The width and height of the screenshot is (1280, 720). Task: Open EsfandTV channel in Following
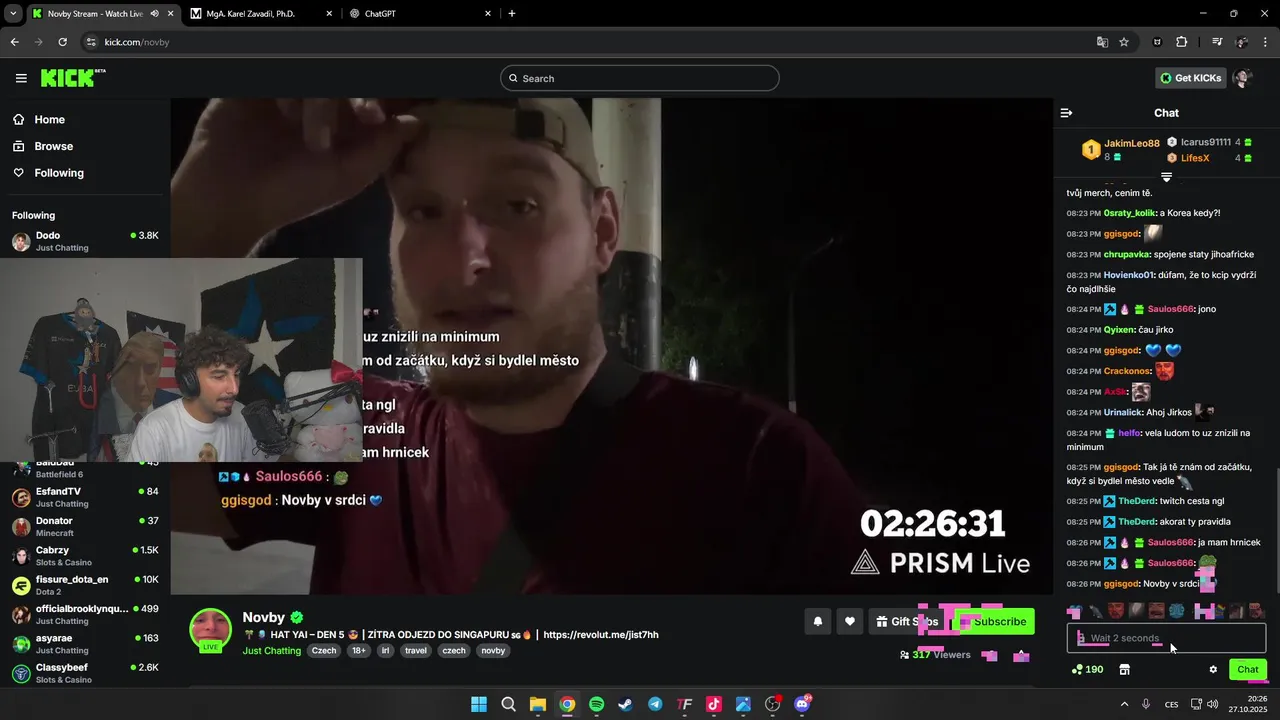tap(85, 497)
